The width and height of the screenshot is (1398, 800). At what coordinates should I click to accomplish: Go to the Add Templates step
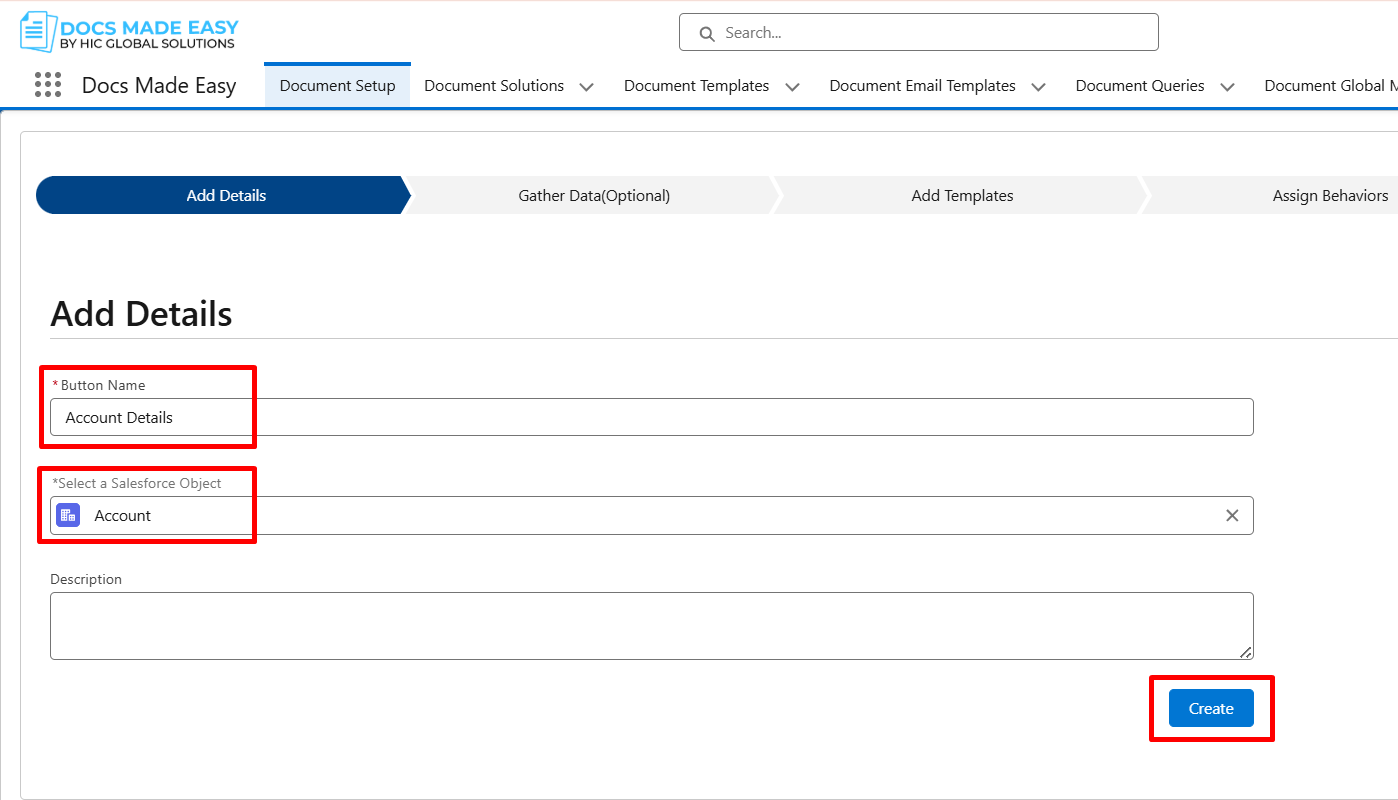962,196
